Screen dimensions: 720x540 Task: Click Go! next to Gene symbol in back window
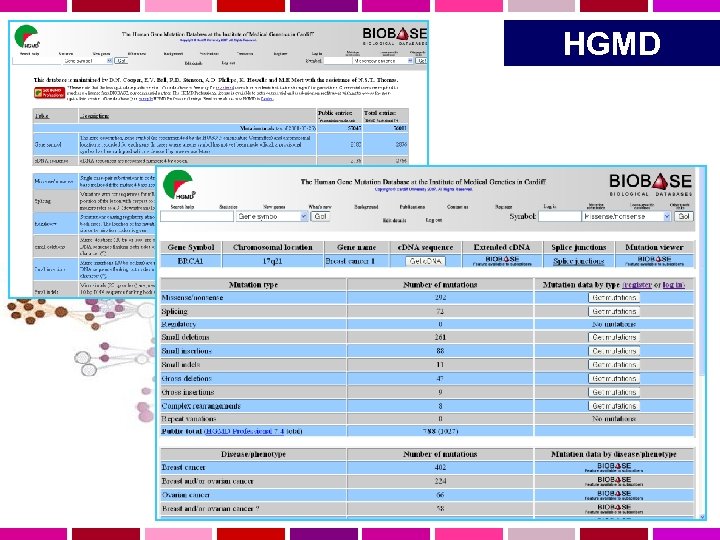pyautogui.click(x=121, y=61)
